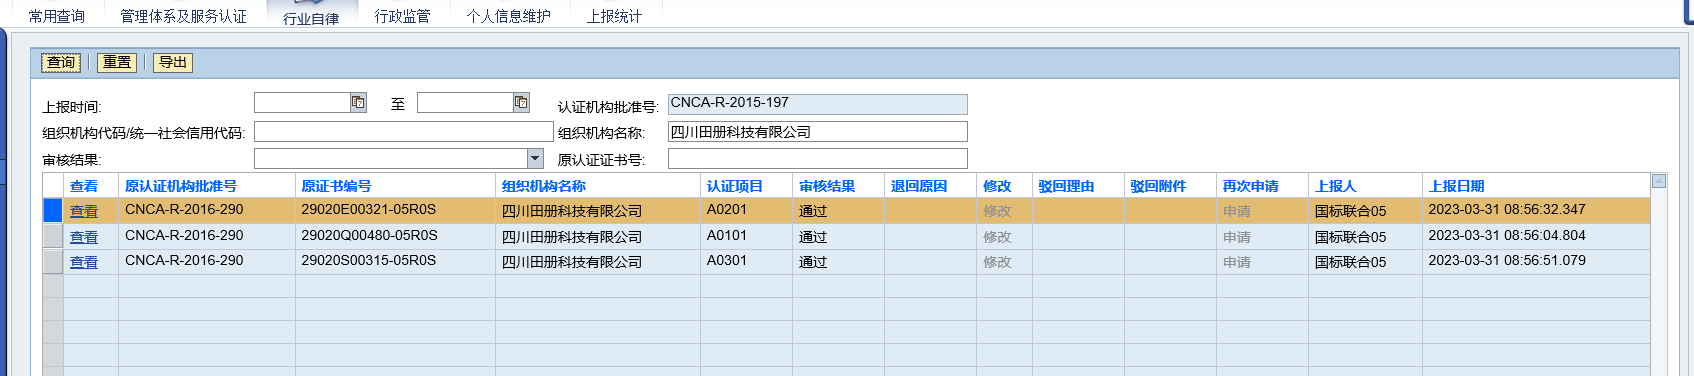This screenshot has height=376, width=1694.
Task: Open 查看 link for certificate 29020S00315-05R0S
Action: point(84,262)
